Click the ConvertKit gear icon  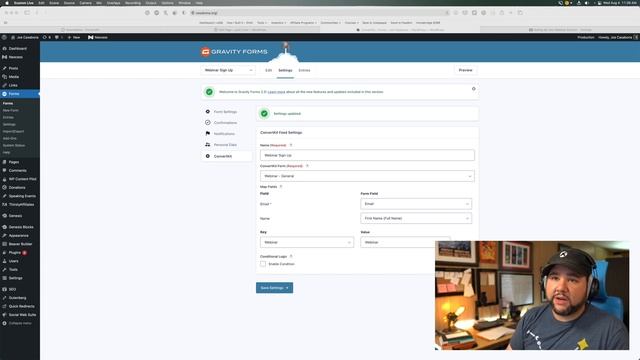pyautogui.click(x=207, y=156)
